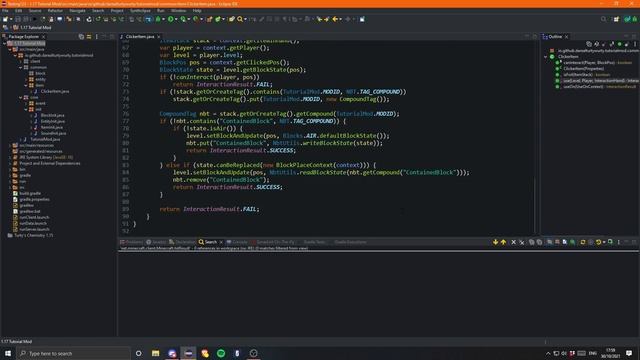Click the Debug bug toolbar icon
640x360 pixels.
point(158,19)
